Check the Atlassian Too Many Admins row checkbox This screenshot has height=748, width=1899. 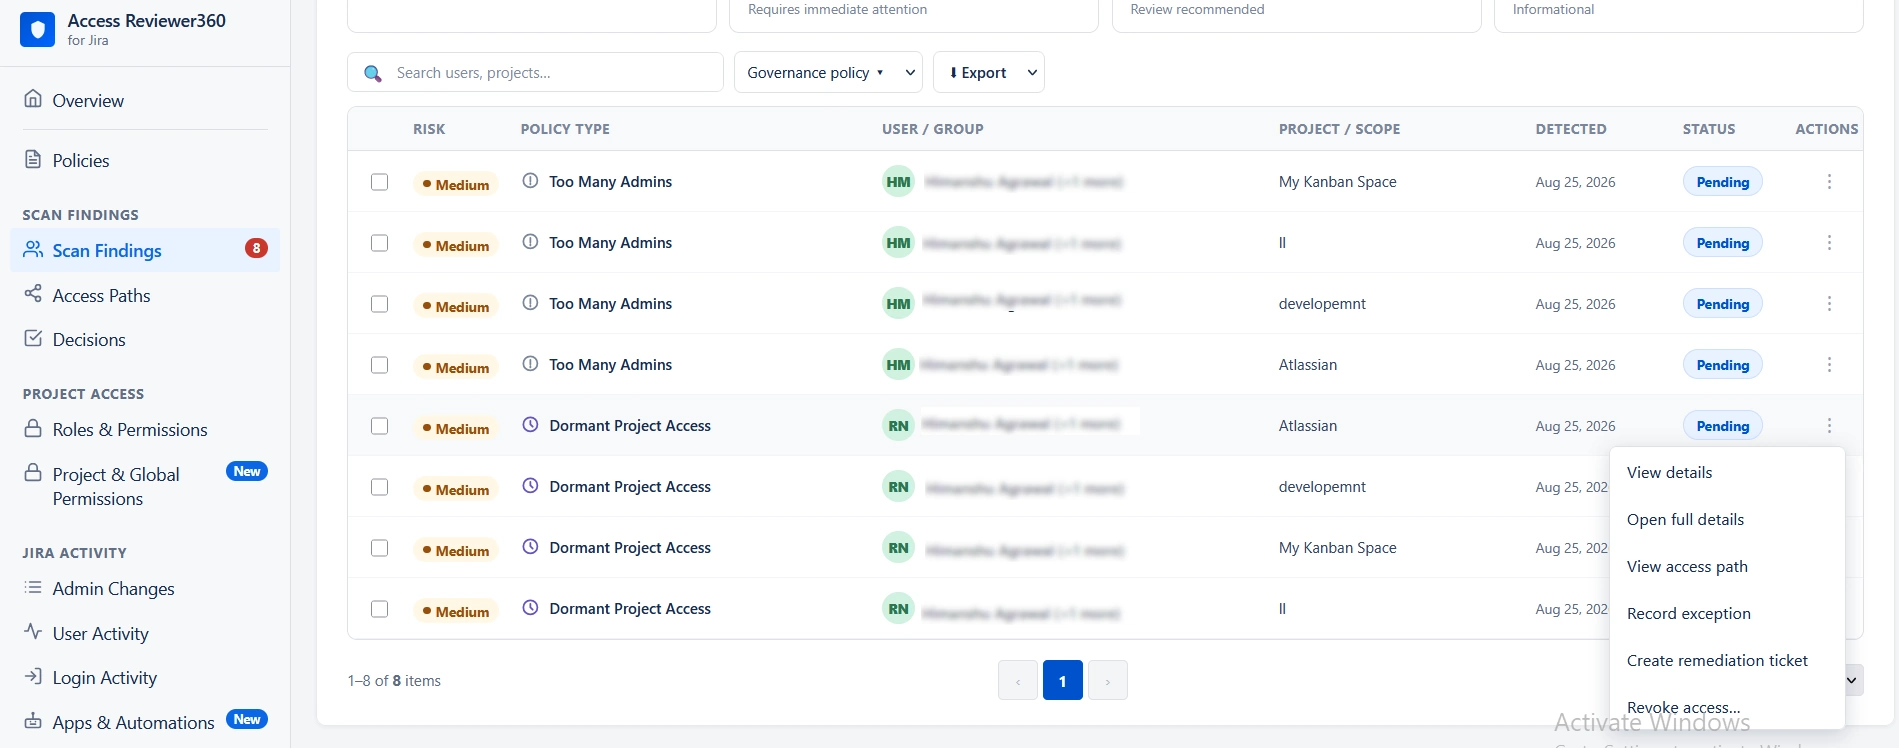point(379,365)
